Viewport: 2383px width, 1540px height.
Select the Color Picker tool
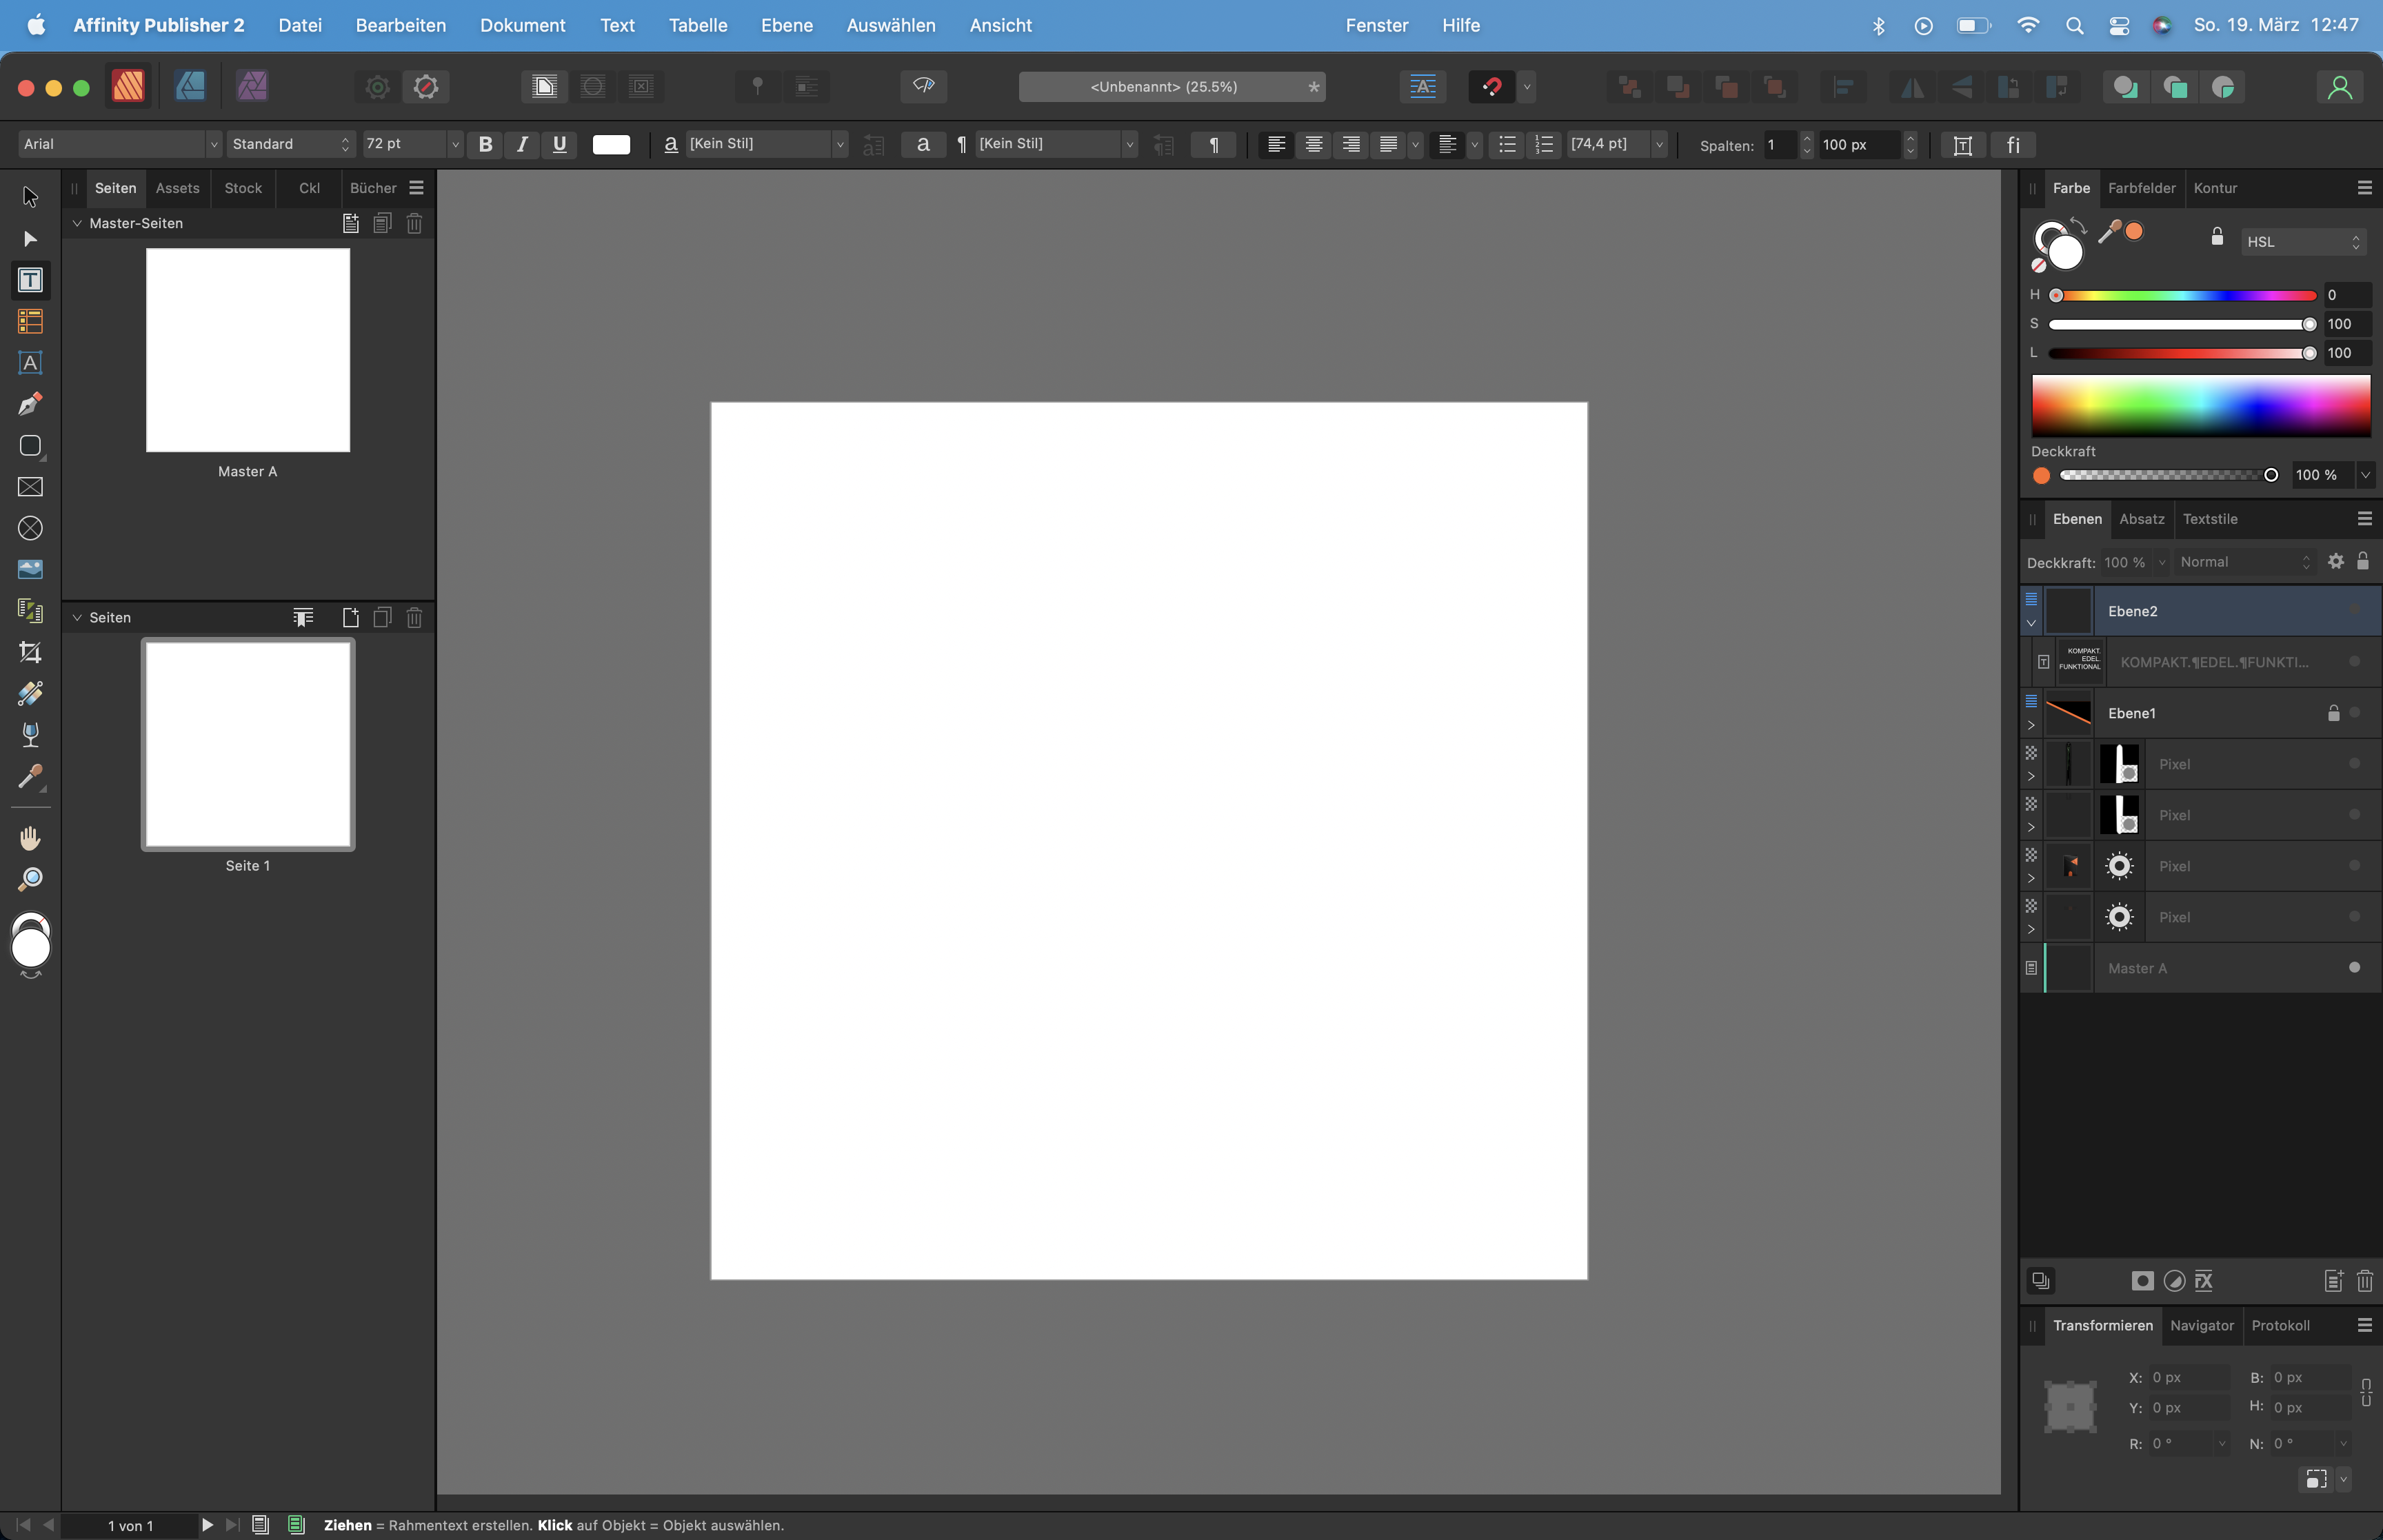pyautogui.click(x=30, y=776)
